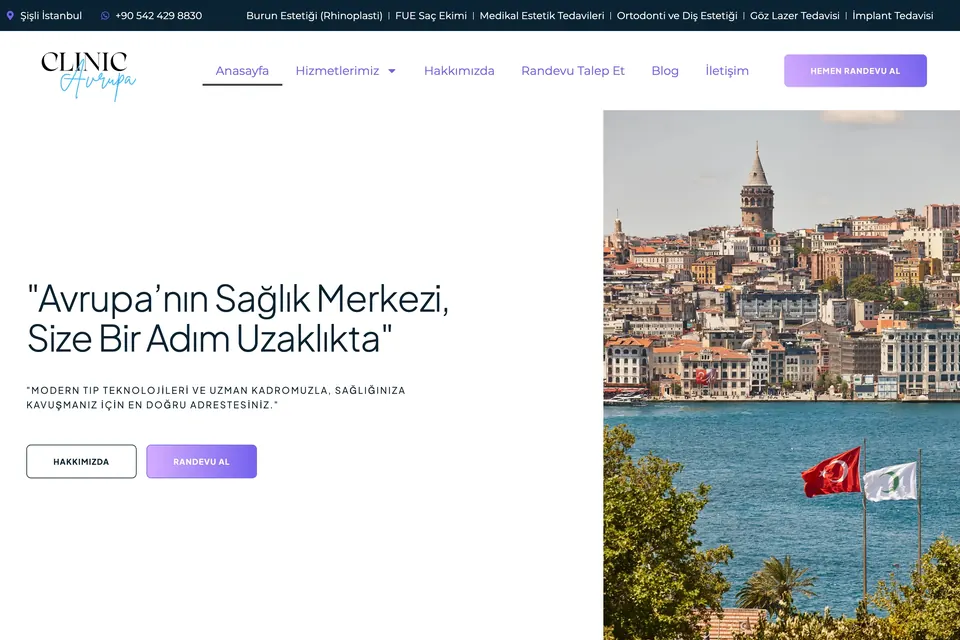
Task: Open the Hakkımızda menu item in the navigation bar
Action: 459,70
